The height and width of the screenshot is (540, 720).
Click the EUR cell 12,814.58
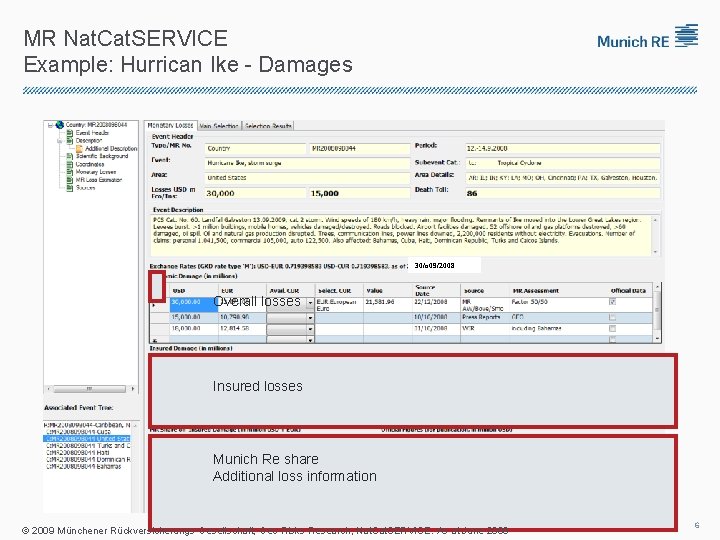[242, 329]
